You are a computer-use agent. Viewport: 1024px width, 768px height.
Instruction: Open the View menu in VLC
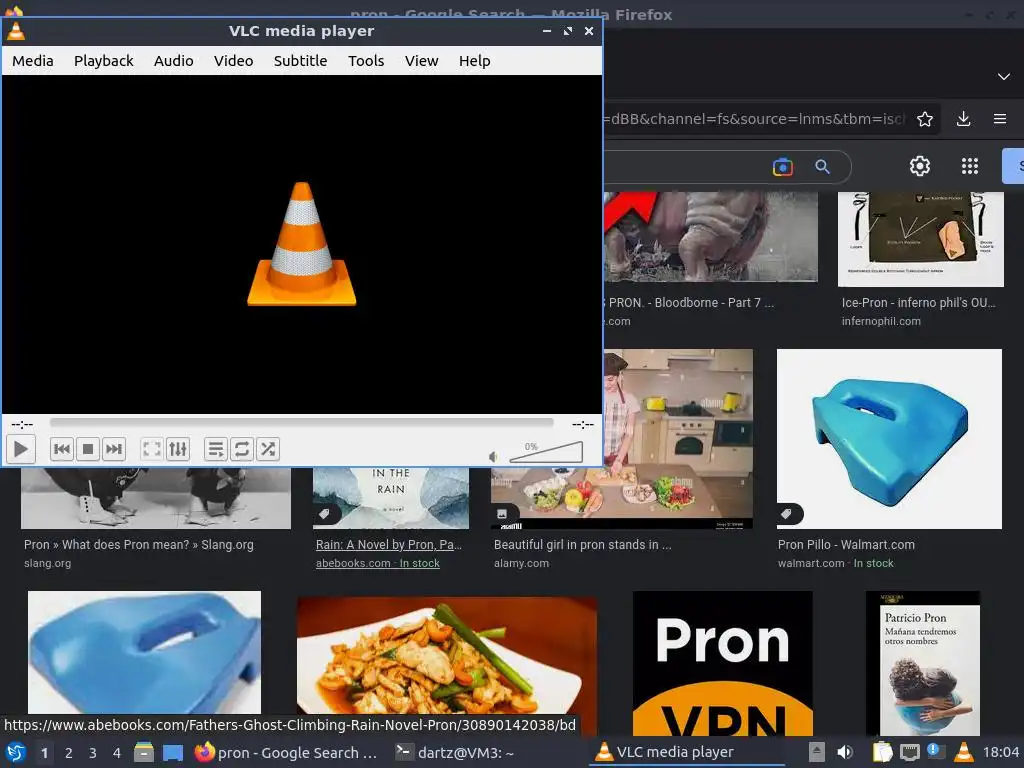coord(421,61)
